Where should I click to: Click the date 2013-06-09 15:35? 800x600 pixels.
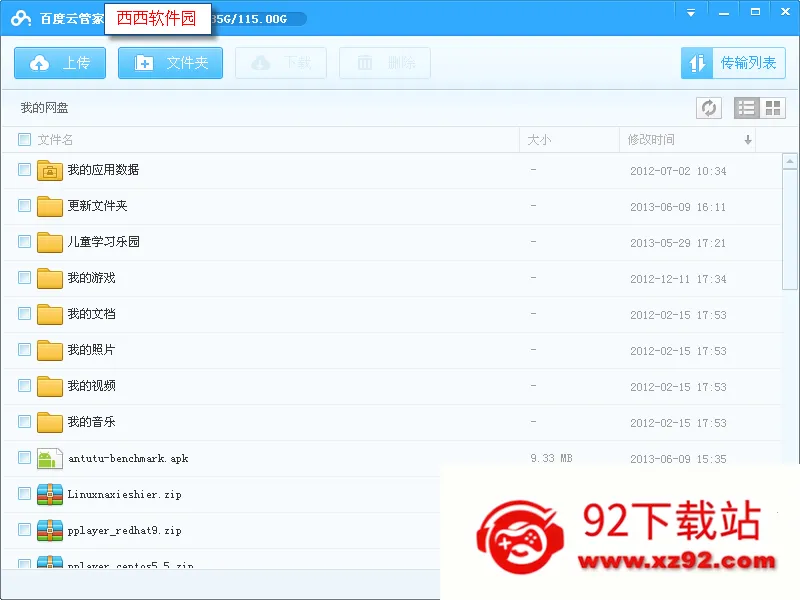678,459
